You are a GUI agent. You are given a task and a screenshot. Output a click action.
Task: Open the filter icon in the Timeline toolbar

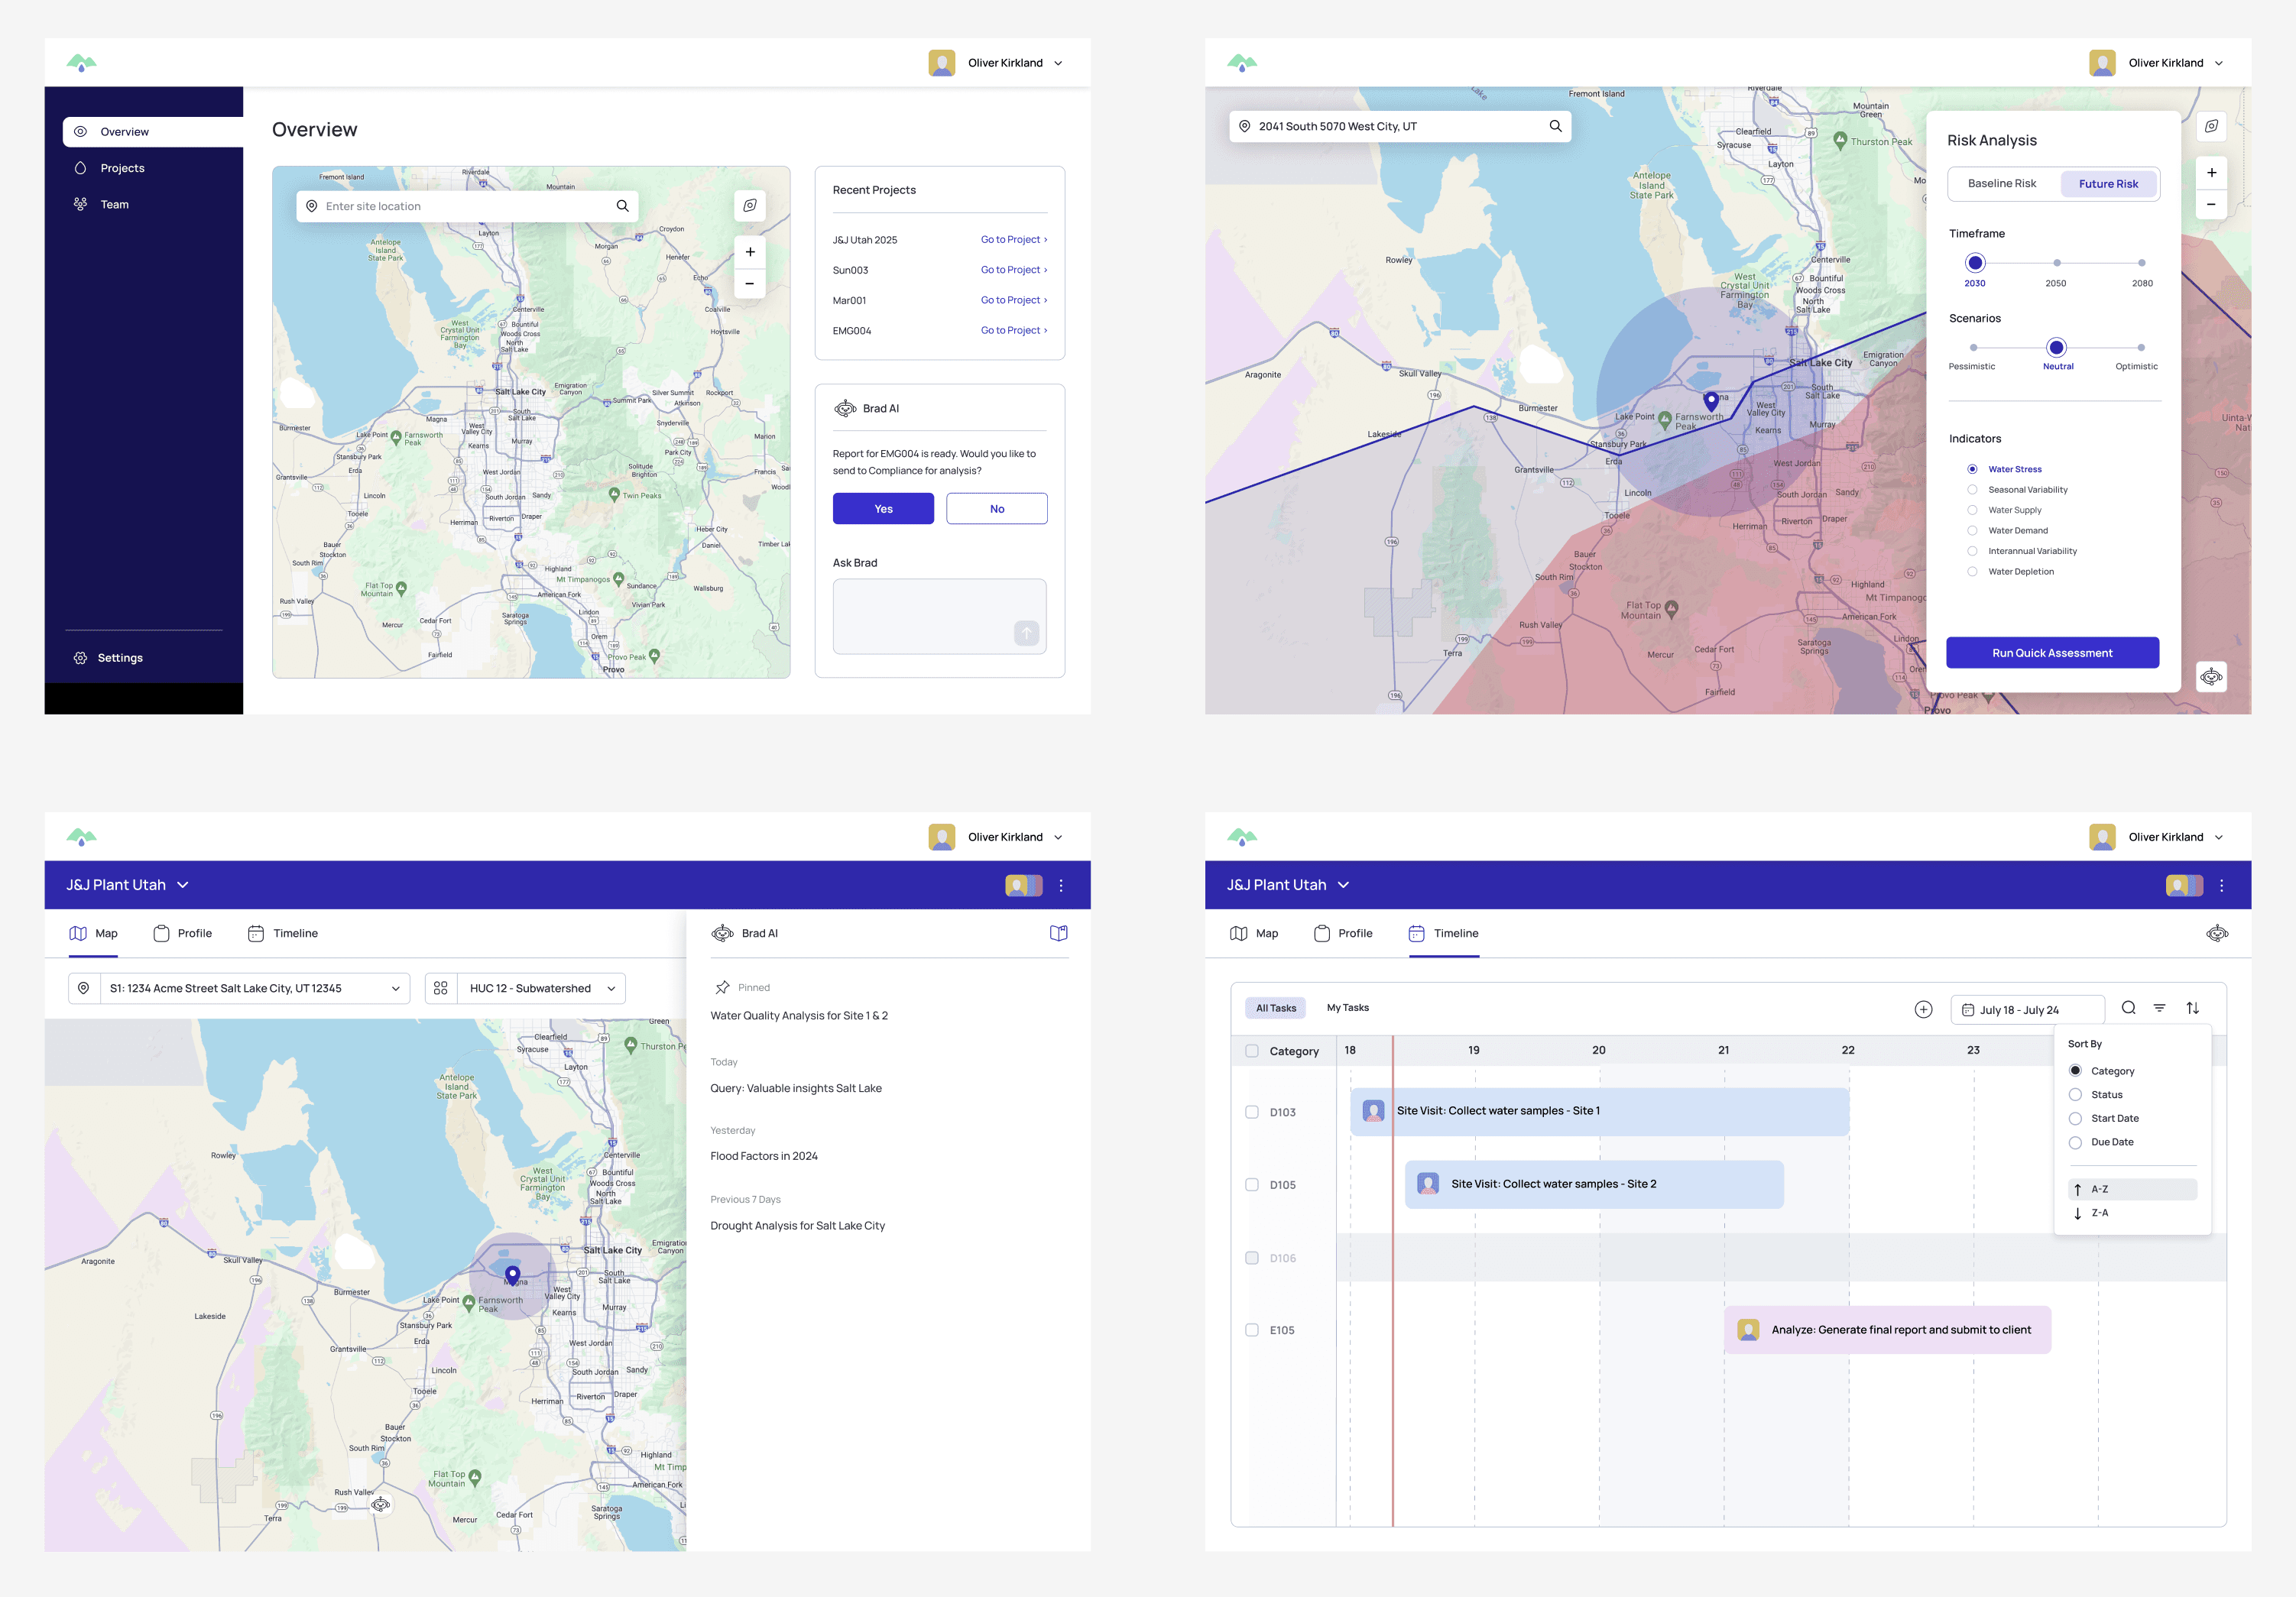[2160, 1008]
